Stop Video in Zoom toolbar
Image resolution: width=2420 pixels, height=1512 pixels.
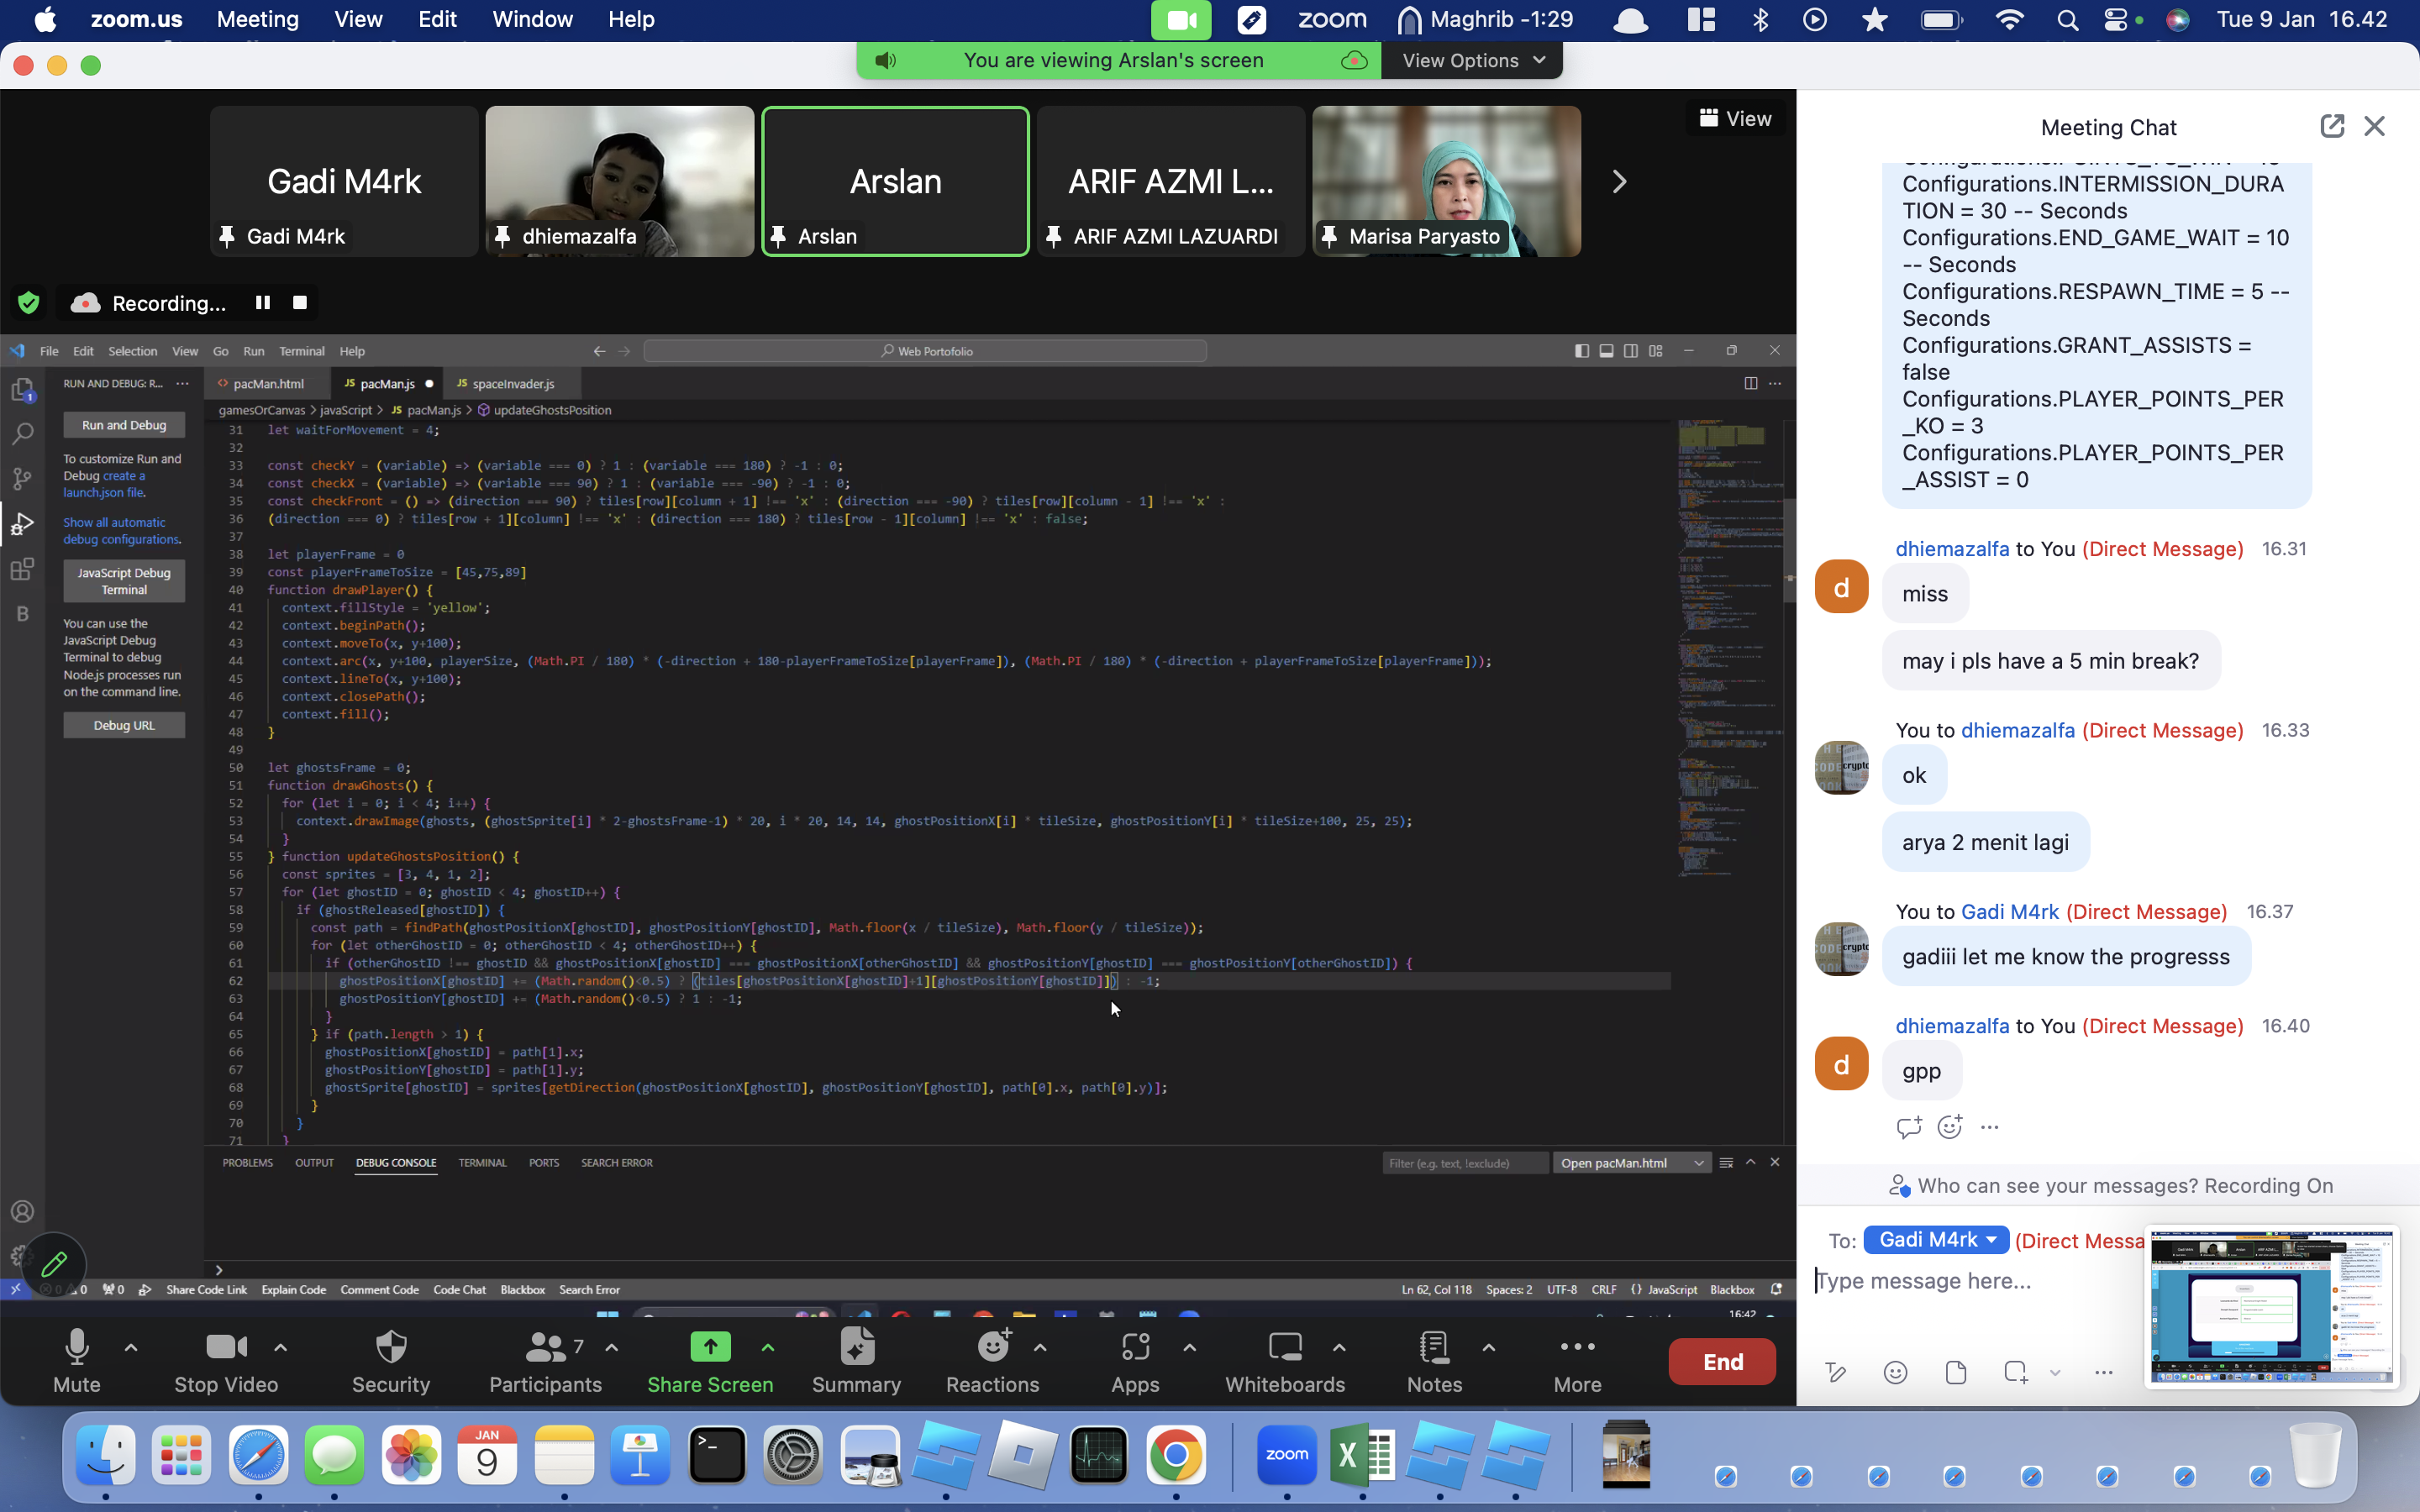(226, 1361)
